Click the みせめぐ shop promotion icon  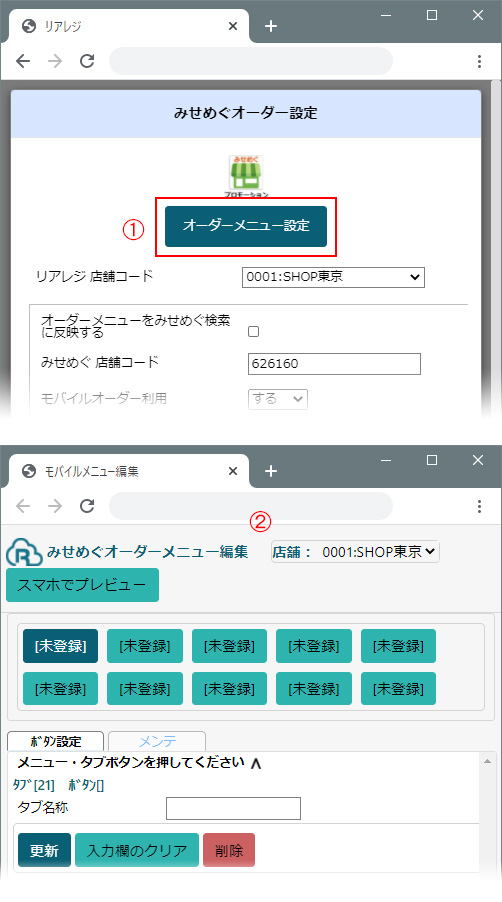246,175
